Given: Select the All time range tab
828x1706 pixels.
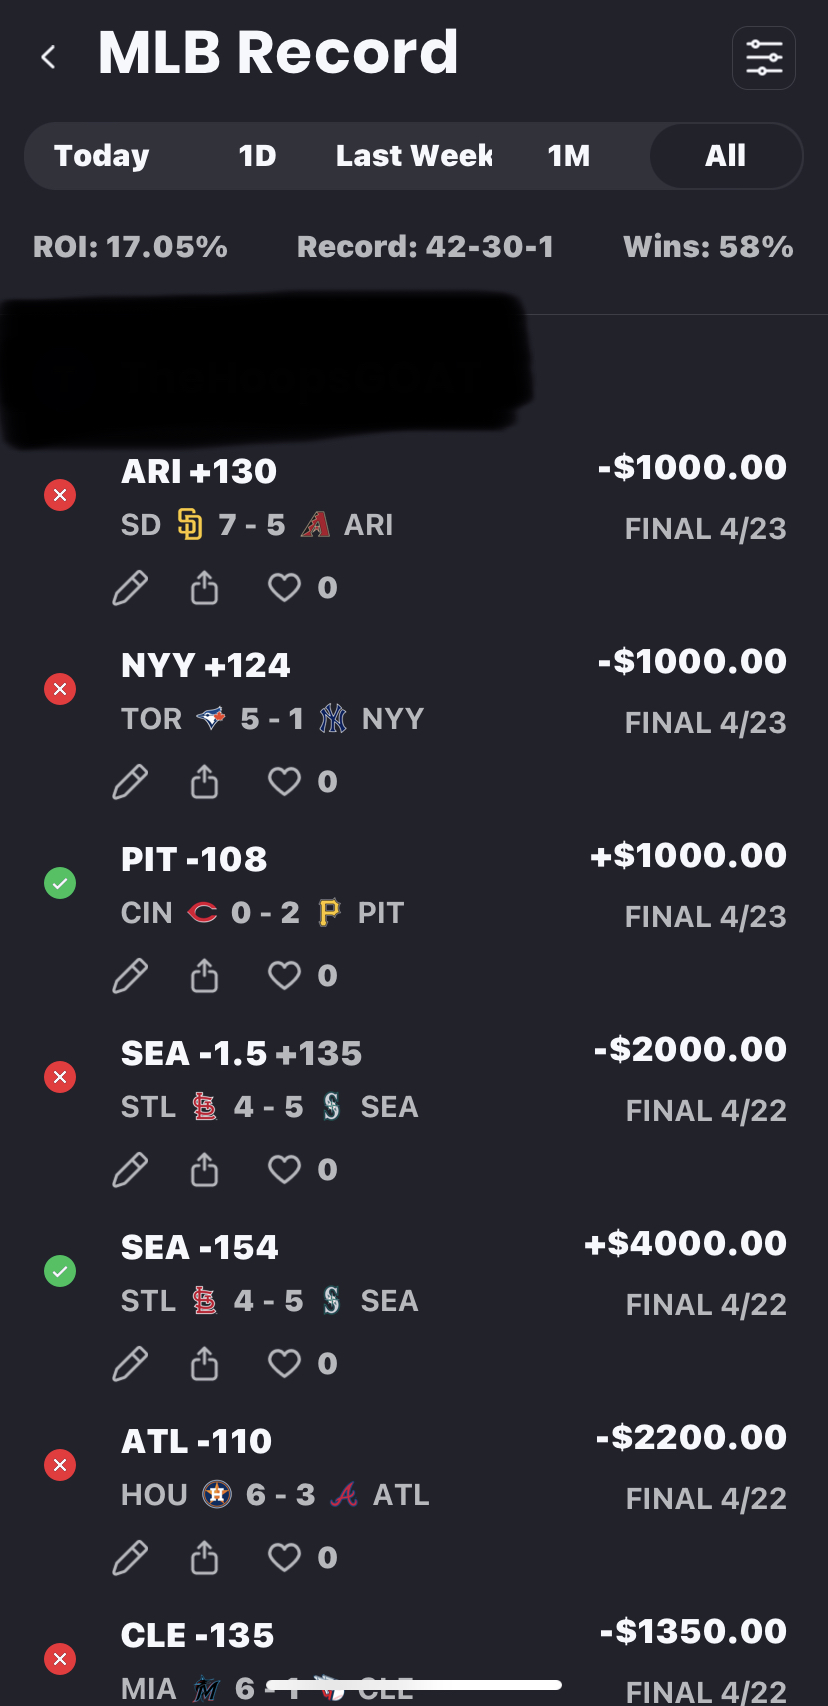Looking at the screenshot, I should coord(725,156).
